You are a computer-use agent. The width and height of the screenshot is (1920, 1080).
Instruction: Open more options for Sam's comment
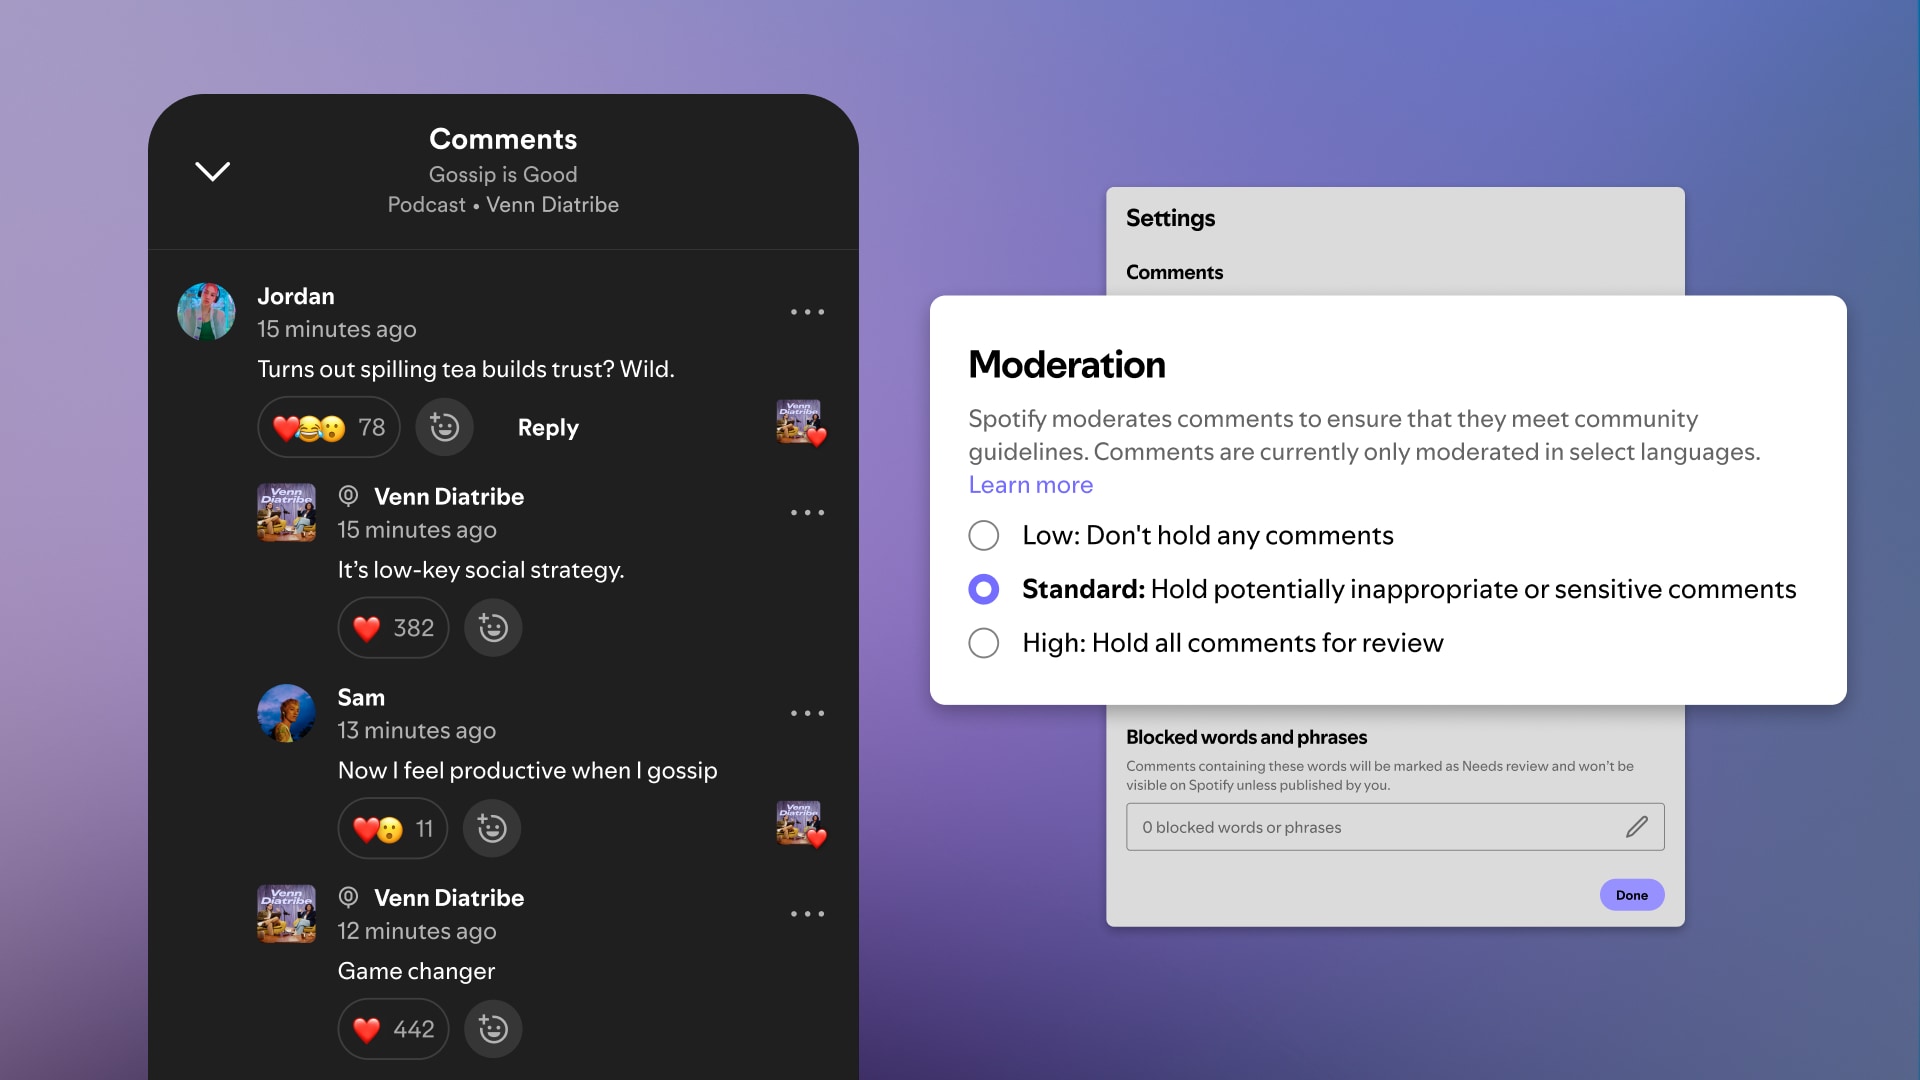(807, 713)
